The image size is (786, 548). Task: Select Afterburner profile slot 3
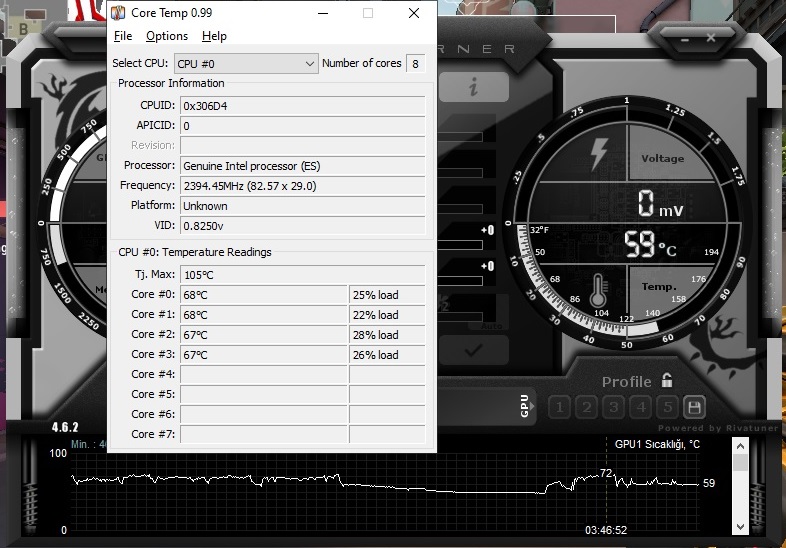click(x=614, y=407)
